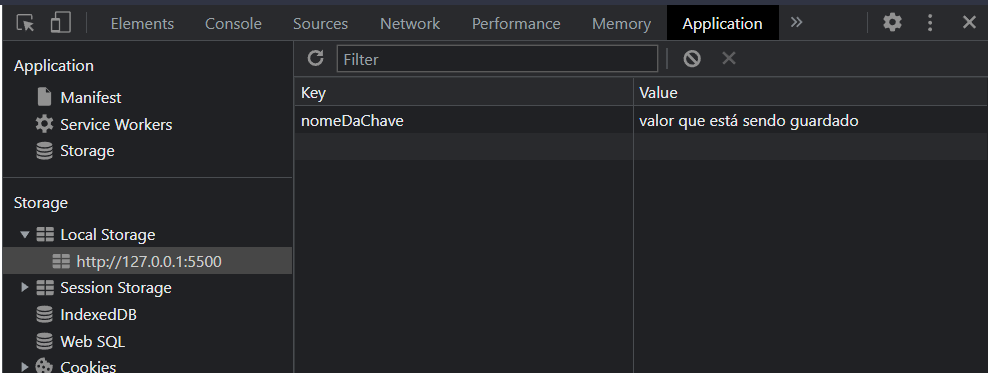The height and width of the screenshot is (373, 988).
Task: Switch to the Elements tab
Action: click(x=142, y=24)
